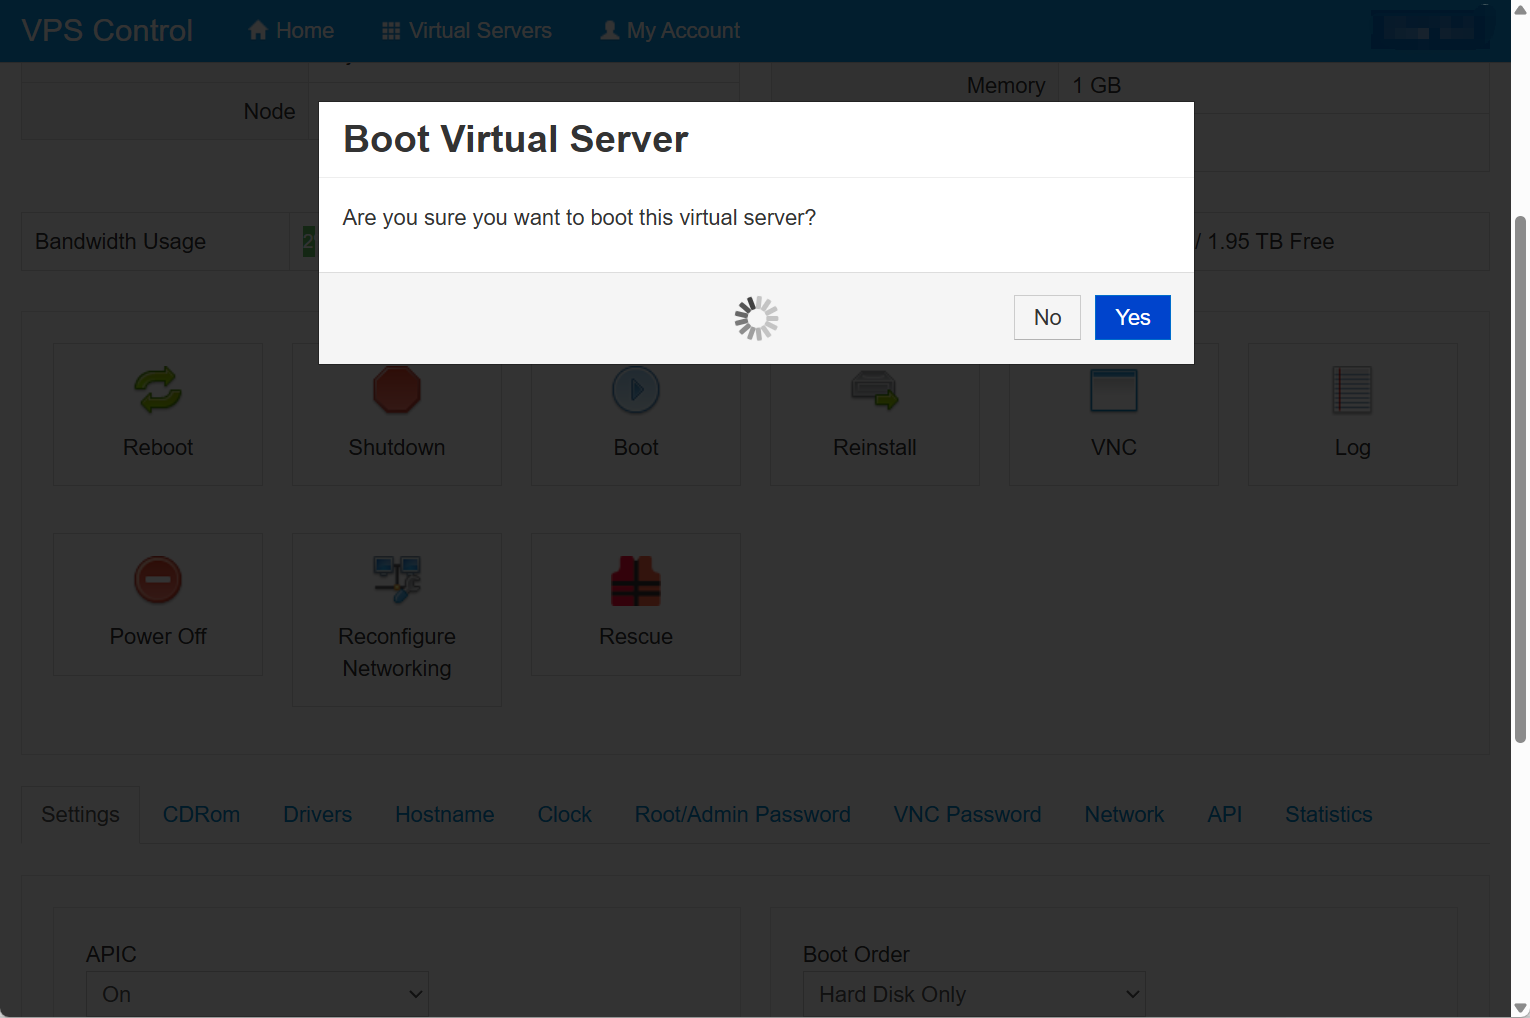The width and height of the screenshot is (1530, 1018).
Task: Click the Power Off label text
Action: click(x=158, y=636)
